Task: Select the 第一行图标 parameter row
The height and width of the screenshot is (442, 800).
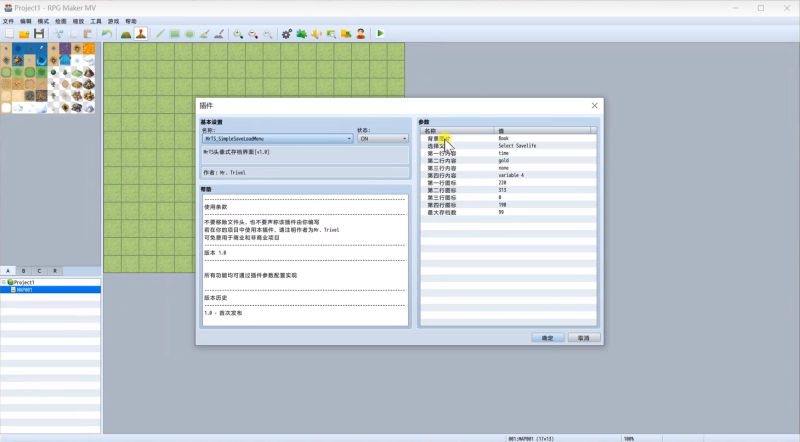Action: pyautogui.click(x=508, y=183)
